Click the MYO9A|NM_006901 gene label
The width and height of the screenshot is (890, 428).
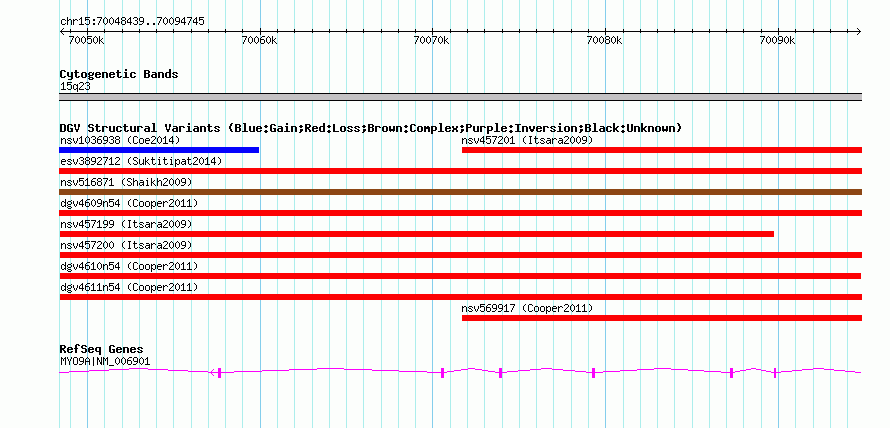coord(105,361)
